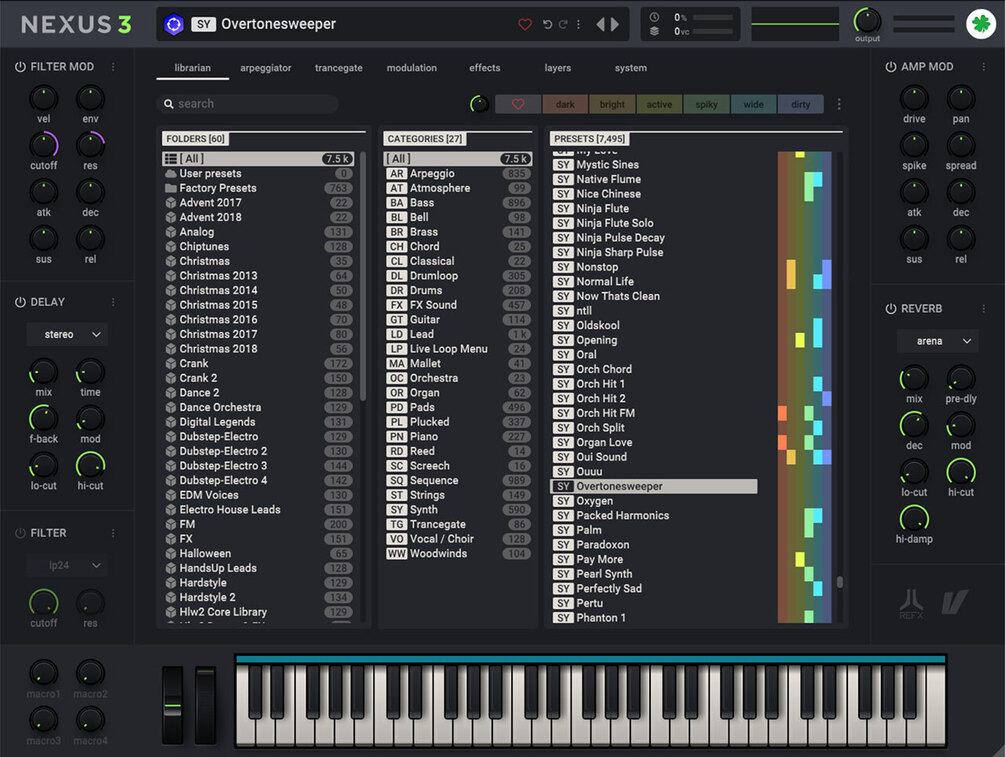Image resolution: width=1005 pixels, height=757 pixels.
Task: Select the Orch Hit FM preset
Action: point(654,413)
